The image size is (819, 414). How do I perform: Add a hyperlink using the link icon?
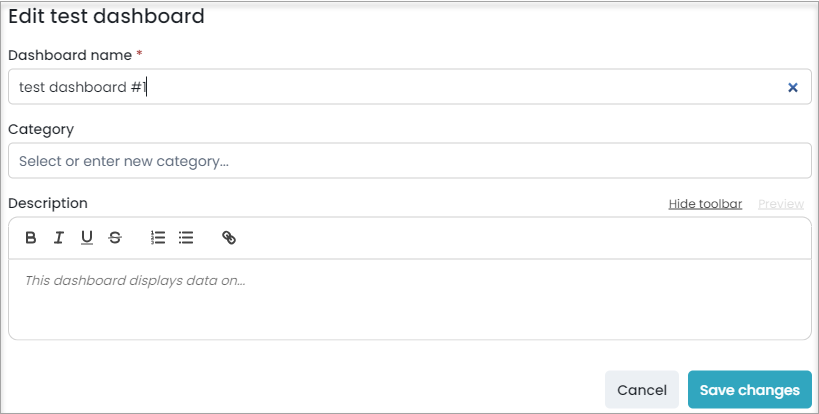click(229, 238)
